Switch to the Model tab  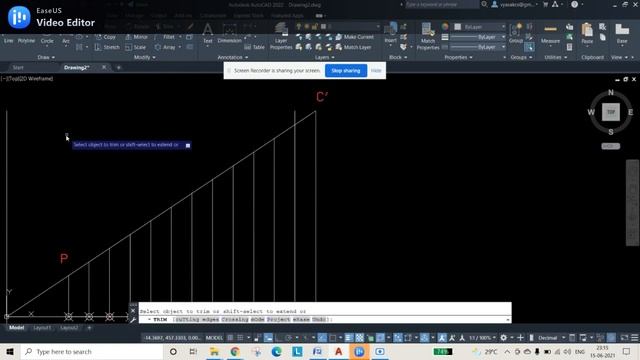[16, 328]
